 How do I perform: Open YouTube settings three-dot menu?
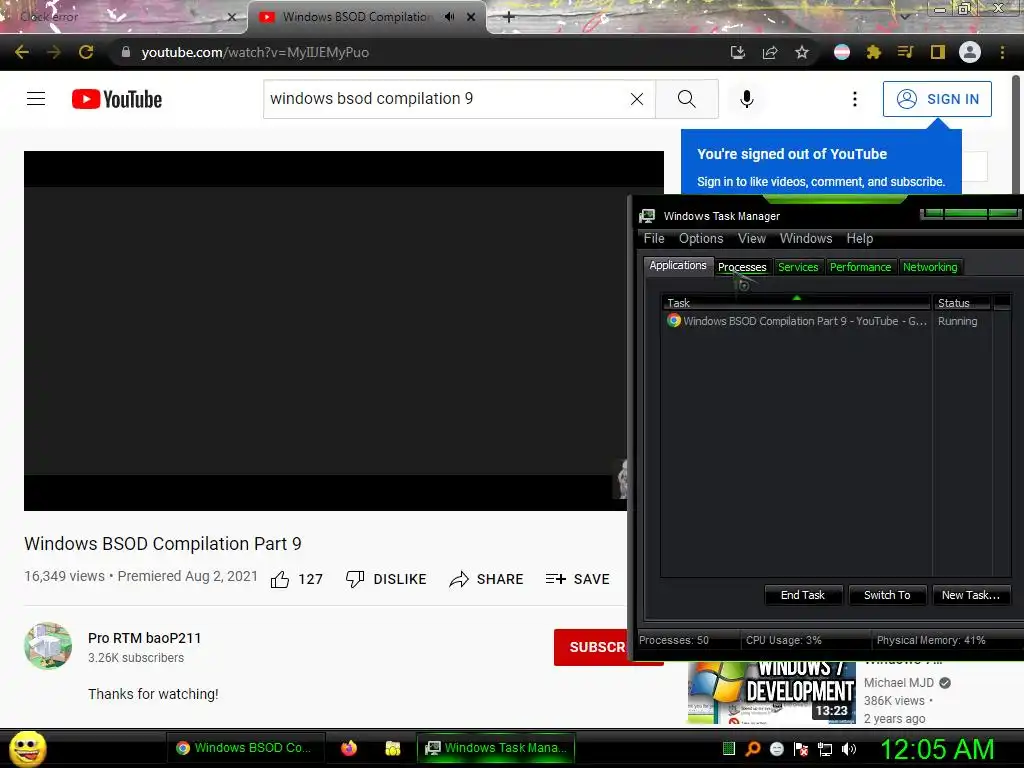coord(854,99)
